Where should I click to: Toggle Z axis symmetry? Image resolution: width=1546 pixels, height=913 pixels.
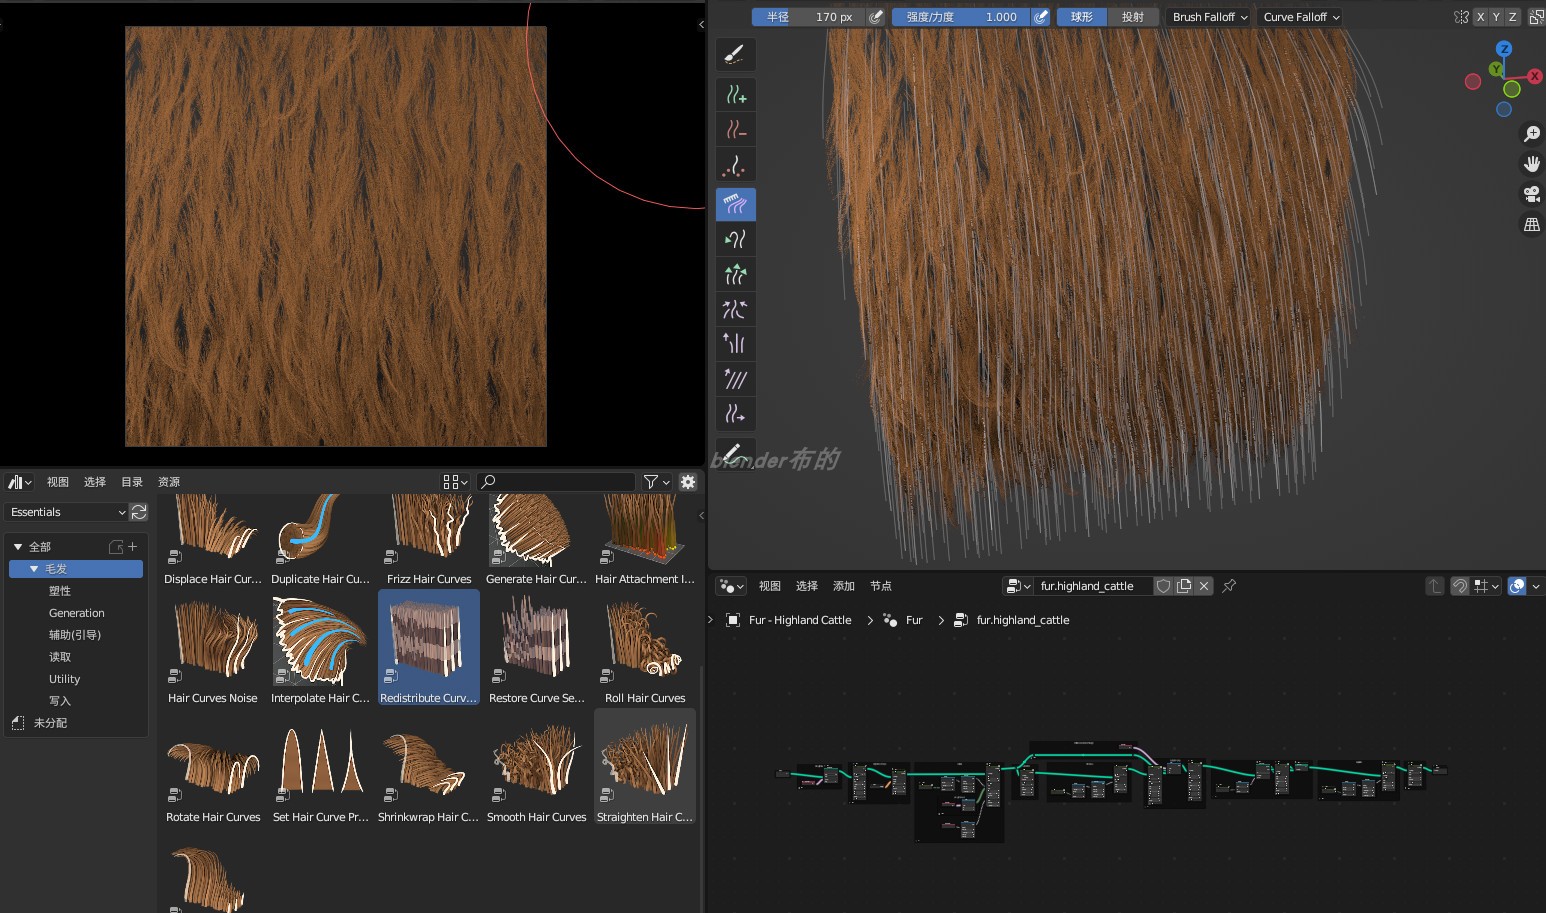coord(1513,17)
